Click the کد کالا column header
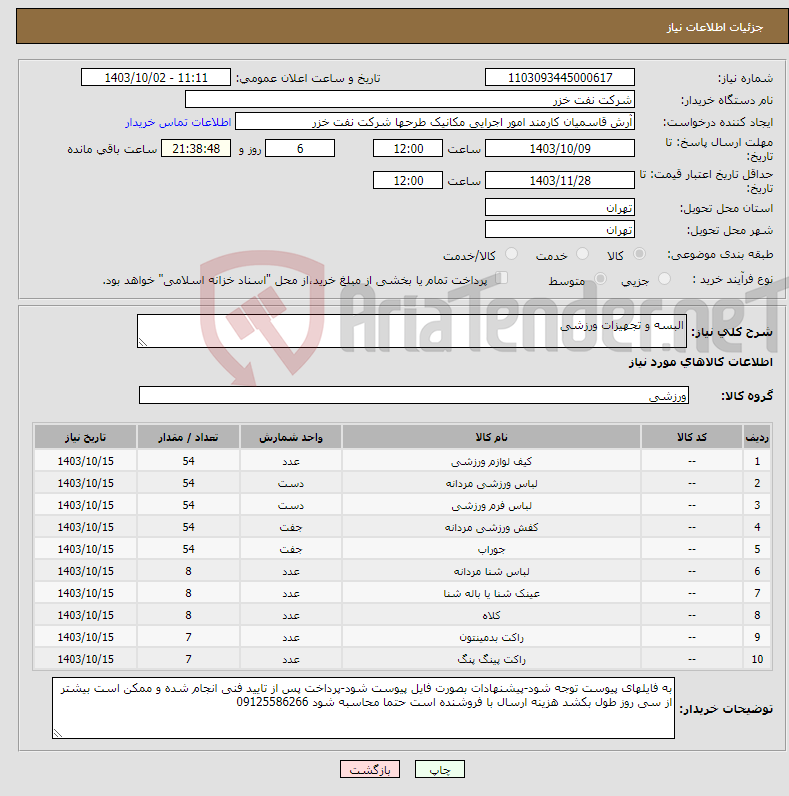Screen dimensions: 789x796 coord(691,437)
